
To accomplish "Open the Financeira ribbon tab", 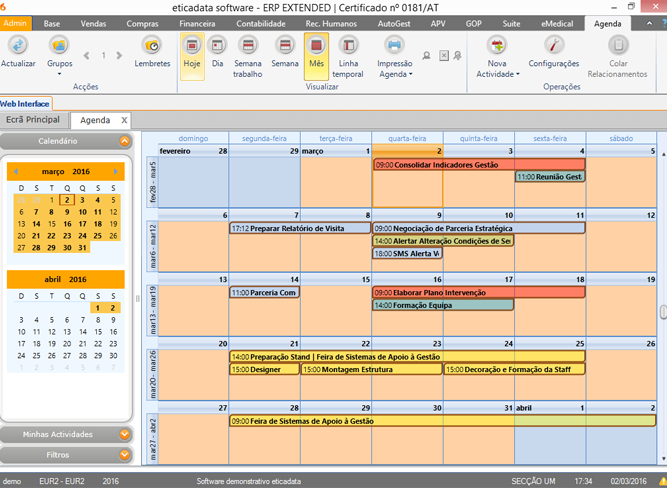I will [x=197, y=22].
